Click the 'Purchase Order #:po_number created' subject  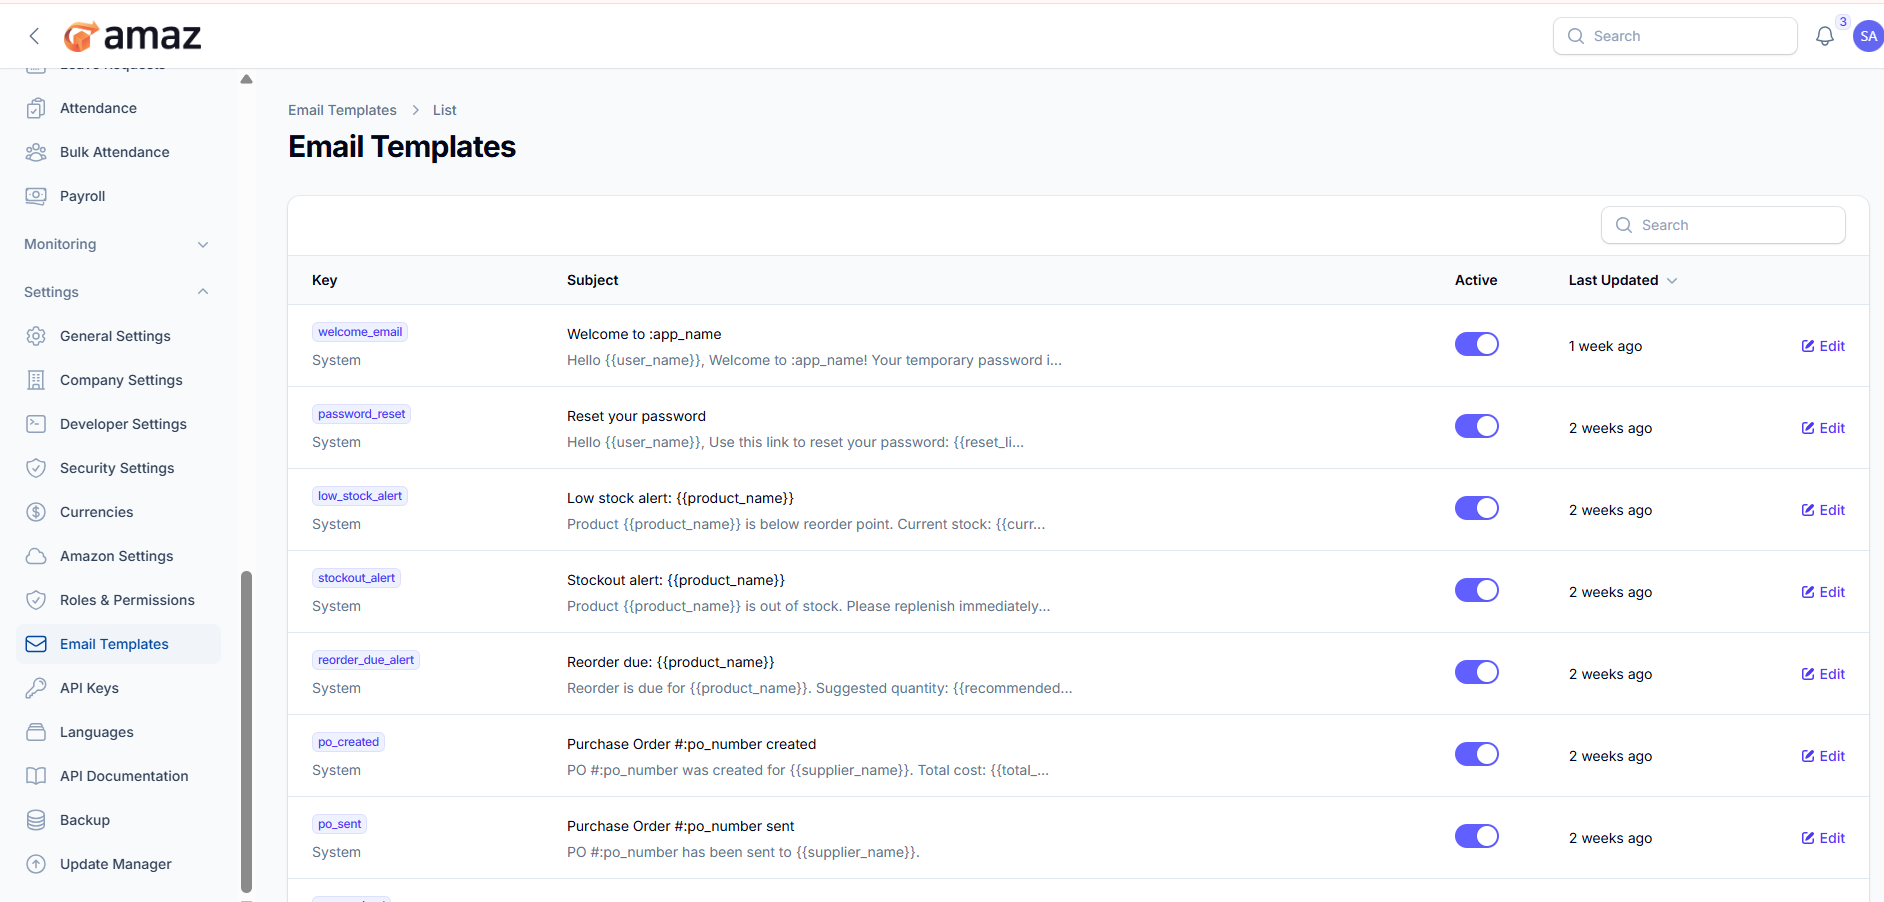tap(691, 744)
